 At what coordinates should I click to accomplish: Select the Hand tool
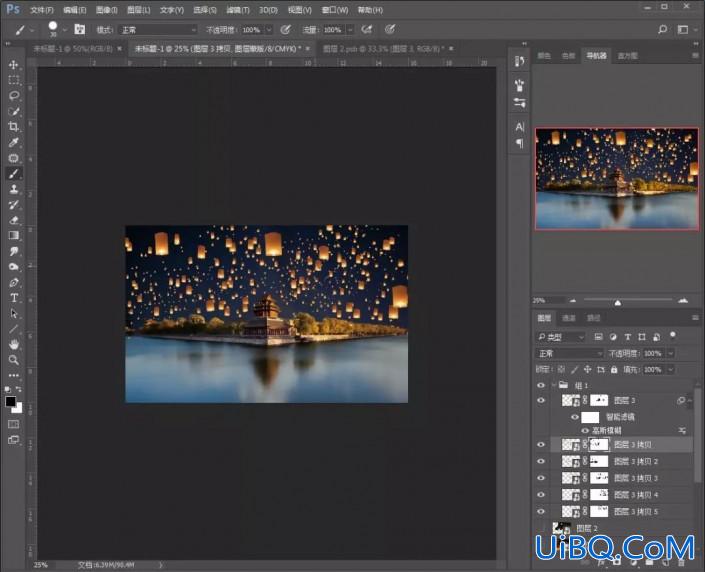click(13, 344)
